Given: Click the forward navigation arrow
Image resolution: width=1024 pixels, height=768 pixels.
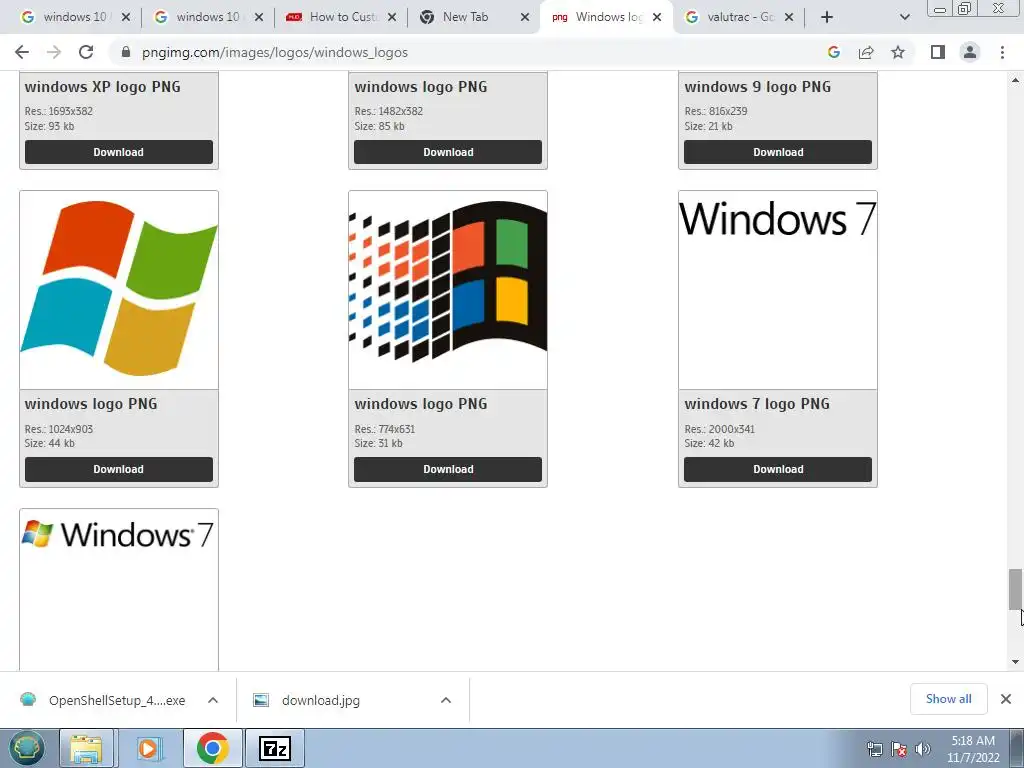Looking at the screenshot, I should coord(54,52).
